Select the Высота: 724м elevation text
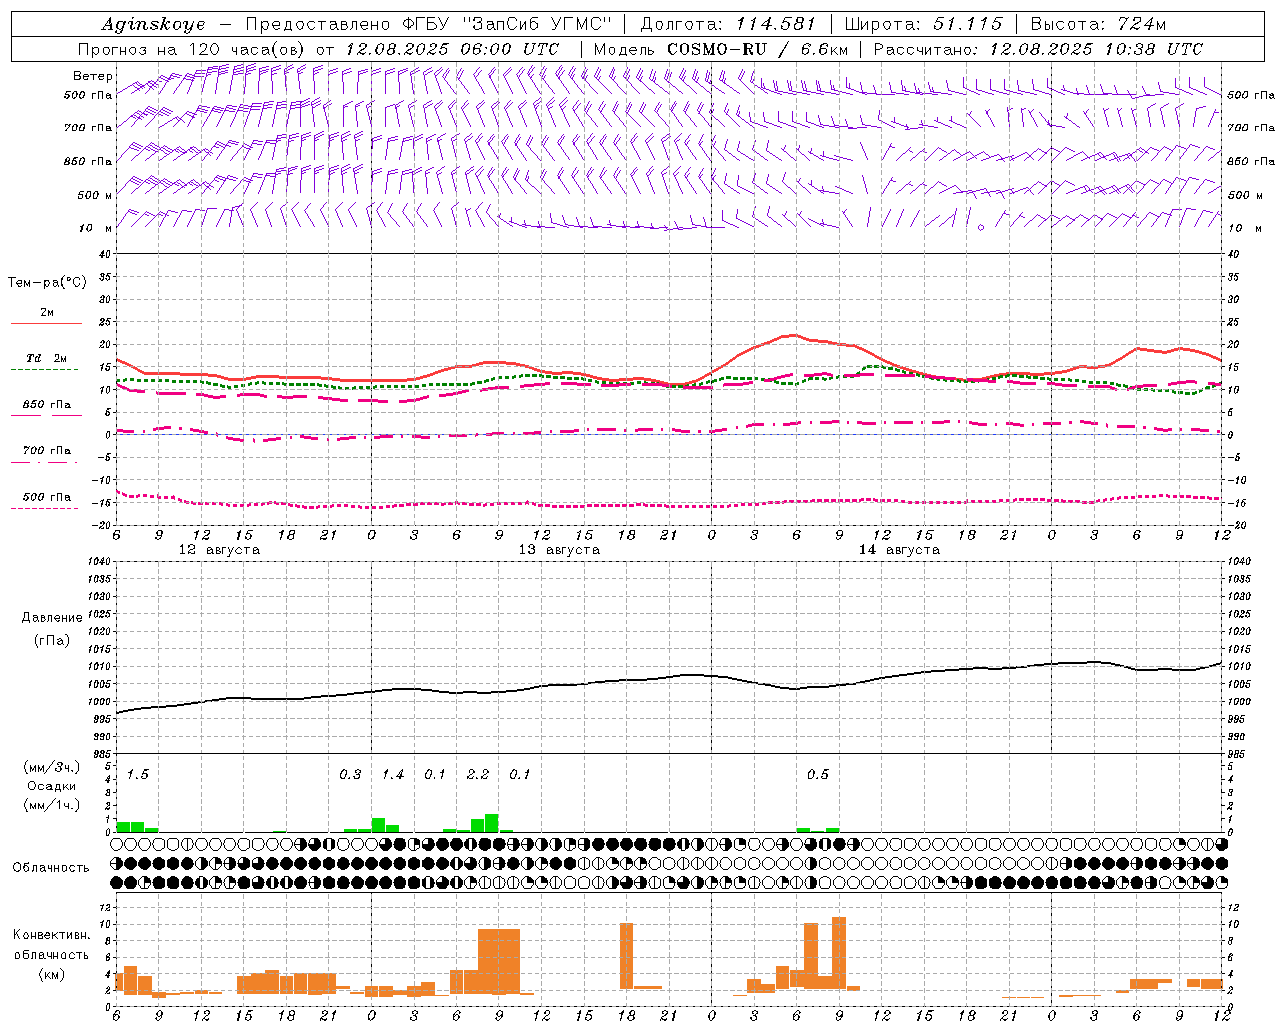The image size is (1280, 1024). click(1098, 25)
